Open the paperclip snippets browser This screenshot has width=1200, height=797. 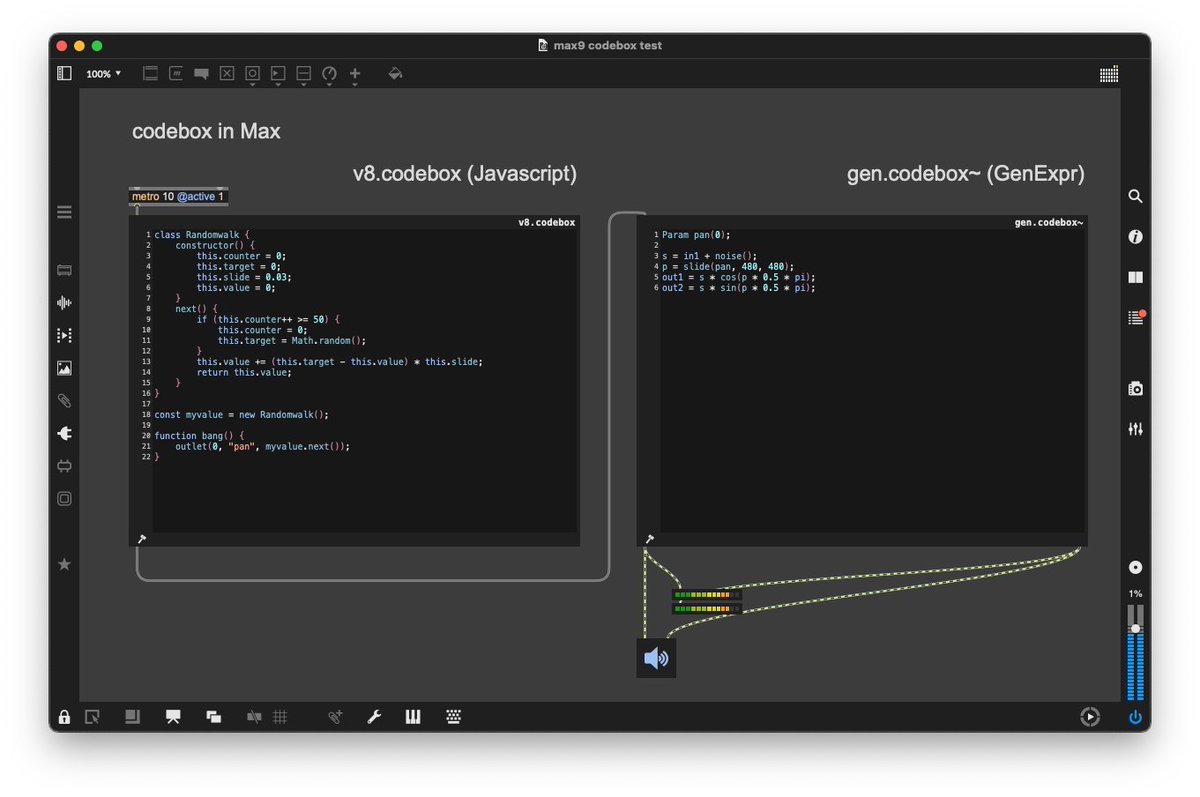click(x=64, y=401)
